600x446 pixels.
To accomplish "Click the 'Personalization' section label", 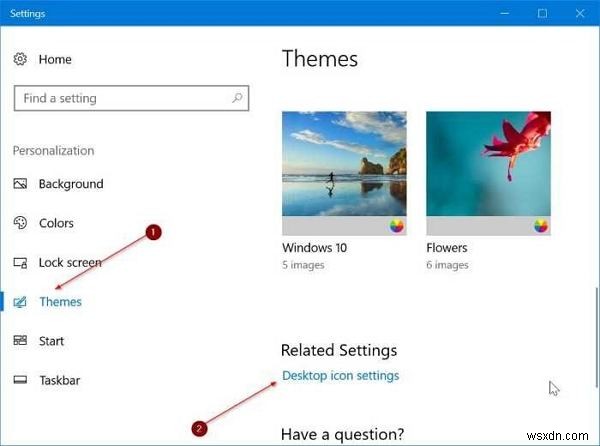I will 54,150.
